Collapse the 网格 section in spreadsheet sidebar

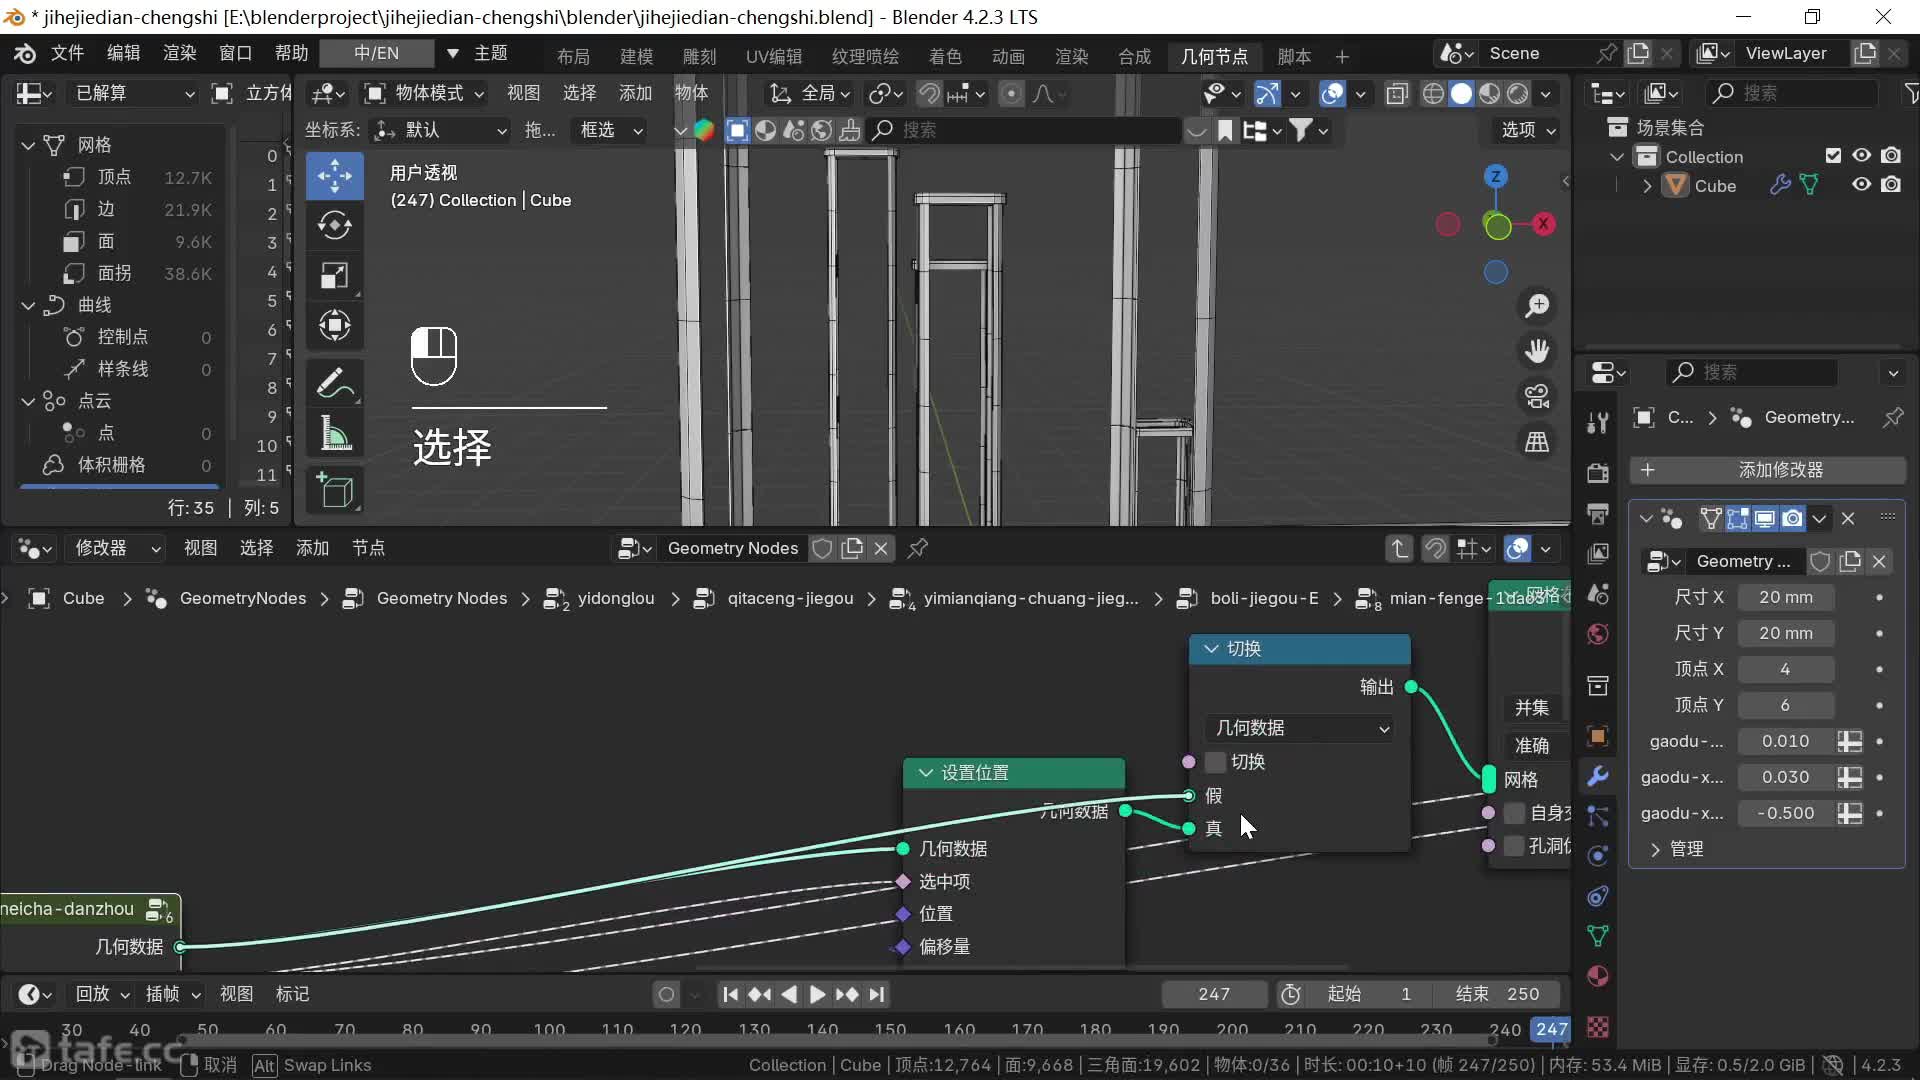pos(28,145)
